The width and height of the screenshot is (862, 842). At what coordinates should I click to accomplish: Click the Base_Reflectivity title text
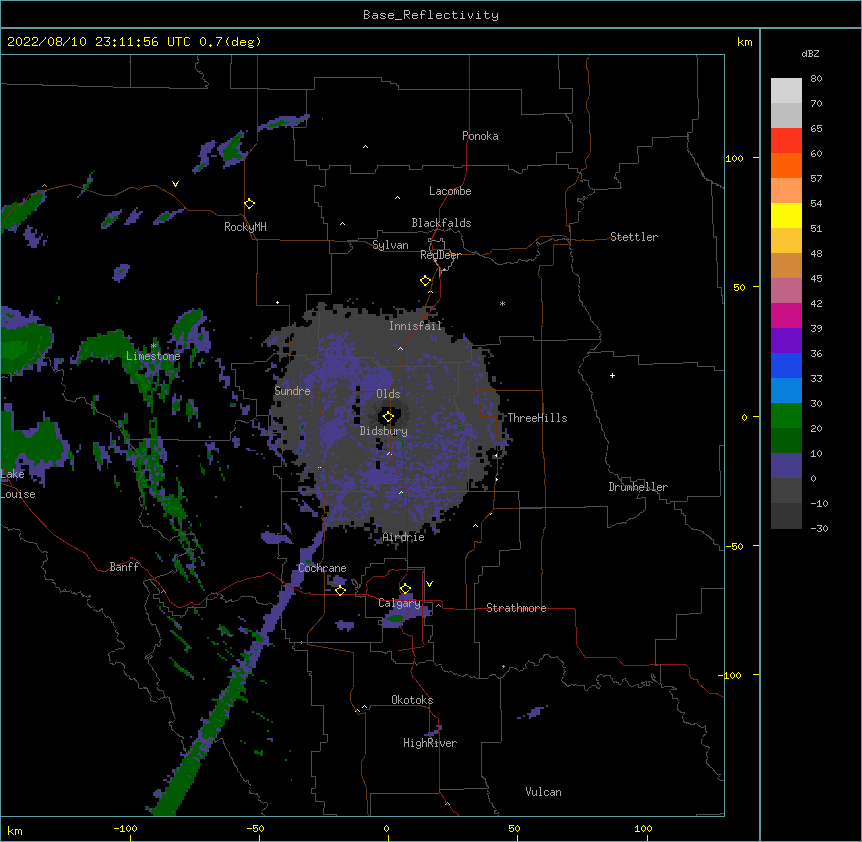click(x=431, y=15)
